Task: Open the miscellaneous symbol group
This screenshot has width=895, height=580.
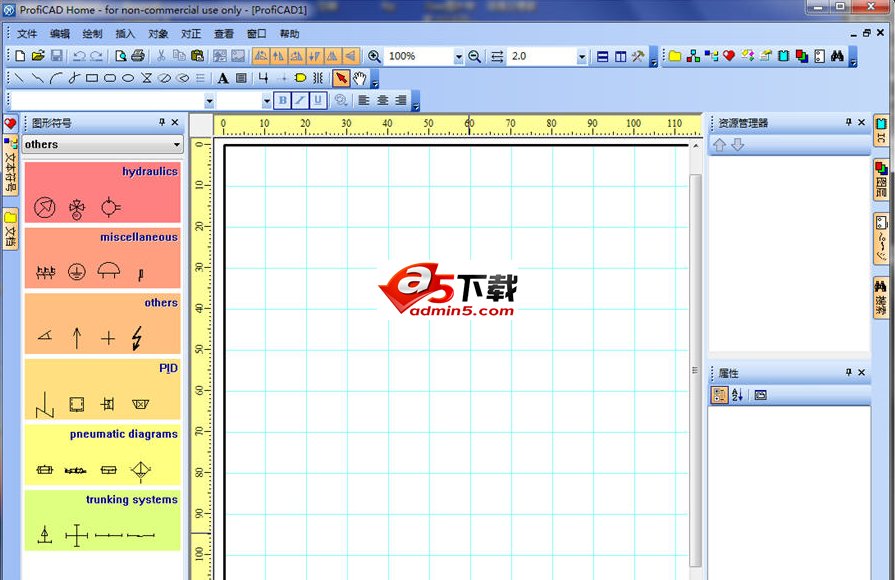Action: pos(103,258)
